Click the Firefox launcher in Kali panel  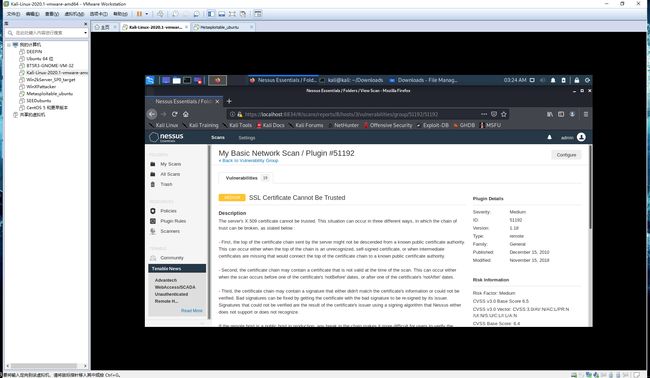coord(217,80)
